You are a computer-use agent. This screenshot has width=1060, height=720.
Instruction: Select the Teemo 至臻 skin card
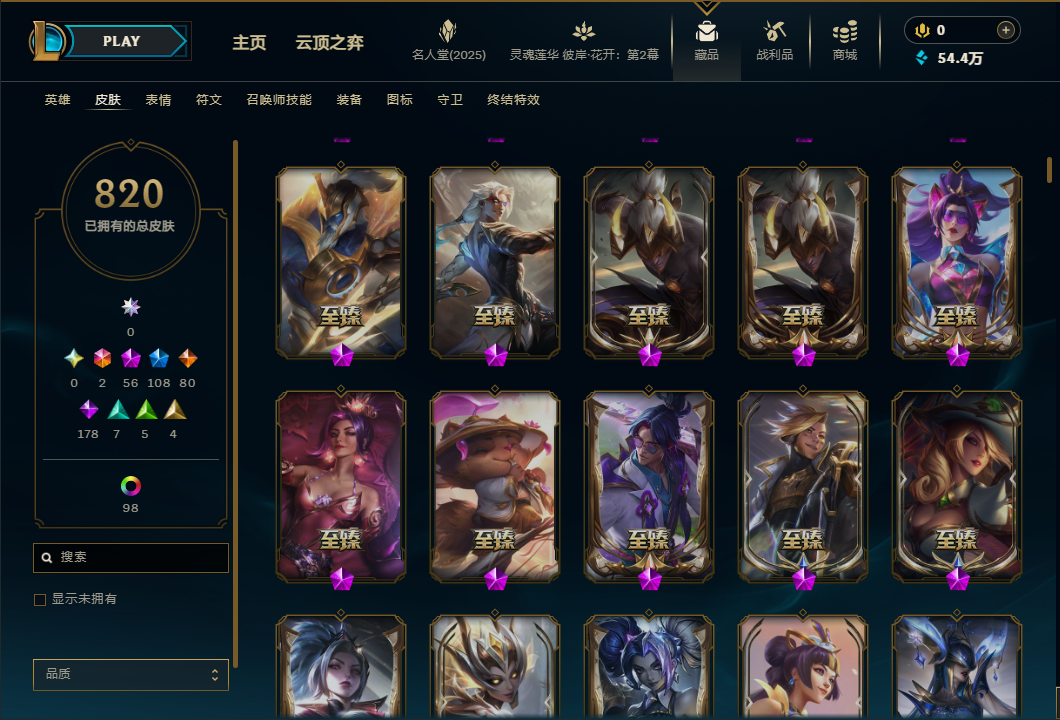[495, 486]
